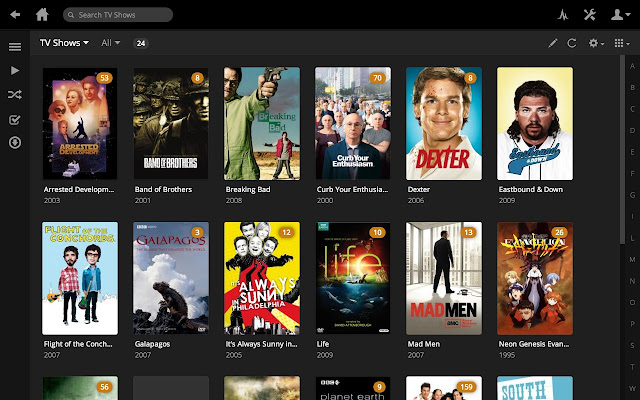Open Neon Genesis Evangelion poster
Image resolution: width=640 pixels, height=400 pixels.
[535, 278]
